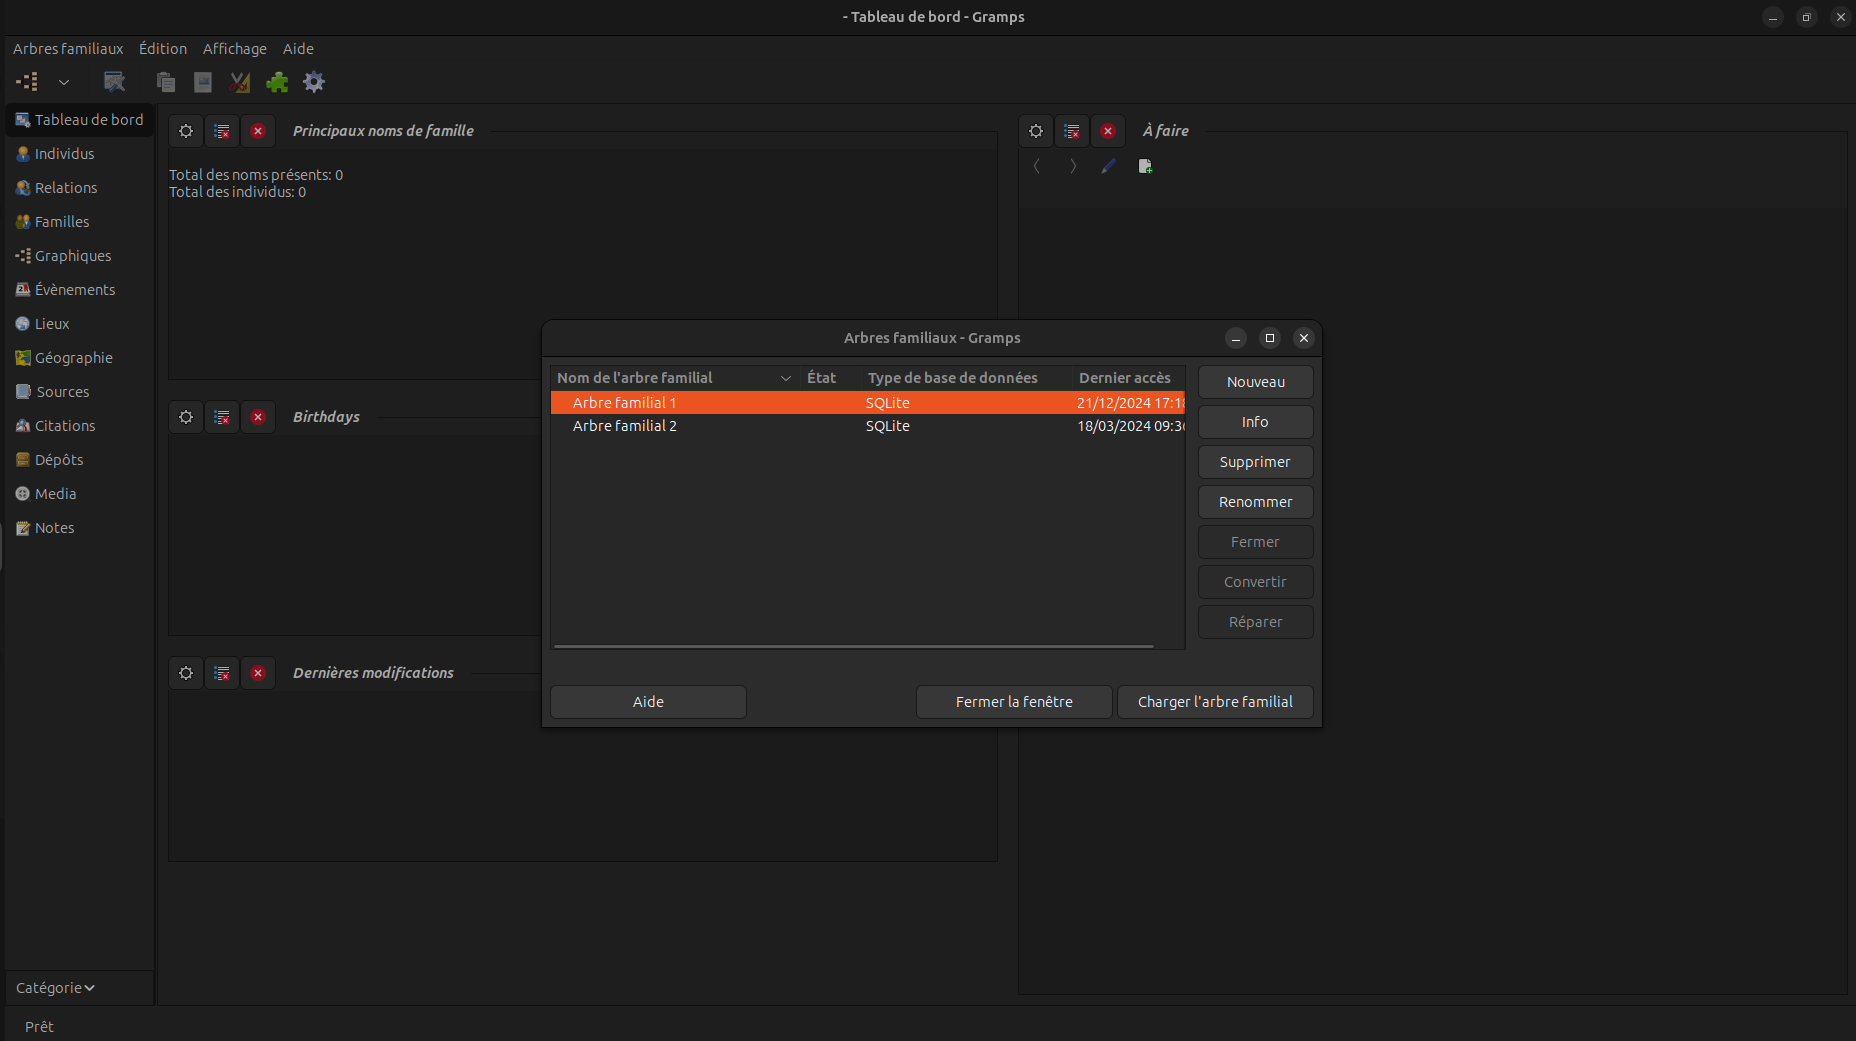Detach the Birthdays gramplet
Viewport: 1856px width, 1041px height.
(222, 417)
